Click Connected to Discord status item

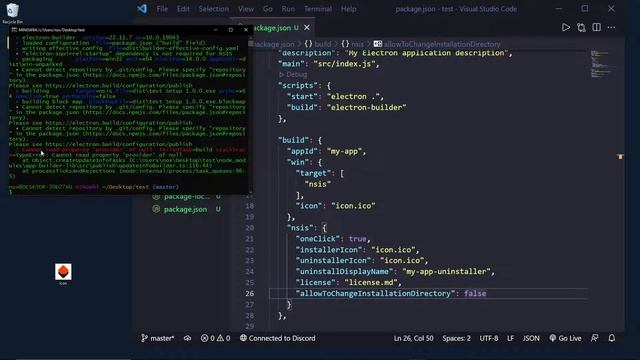coord(278,338)
